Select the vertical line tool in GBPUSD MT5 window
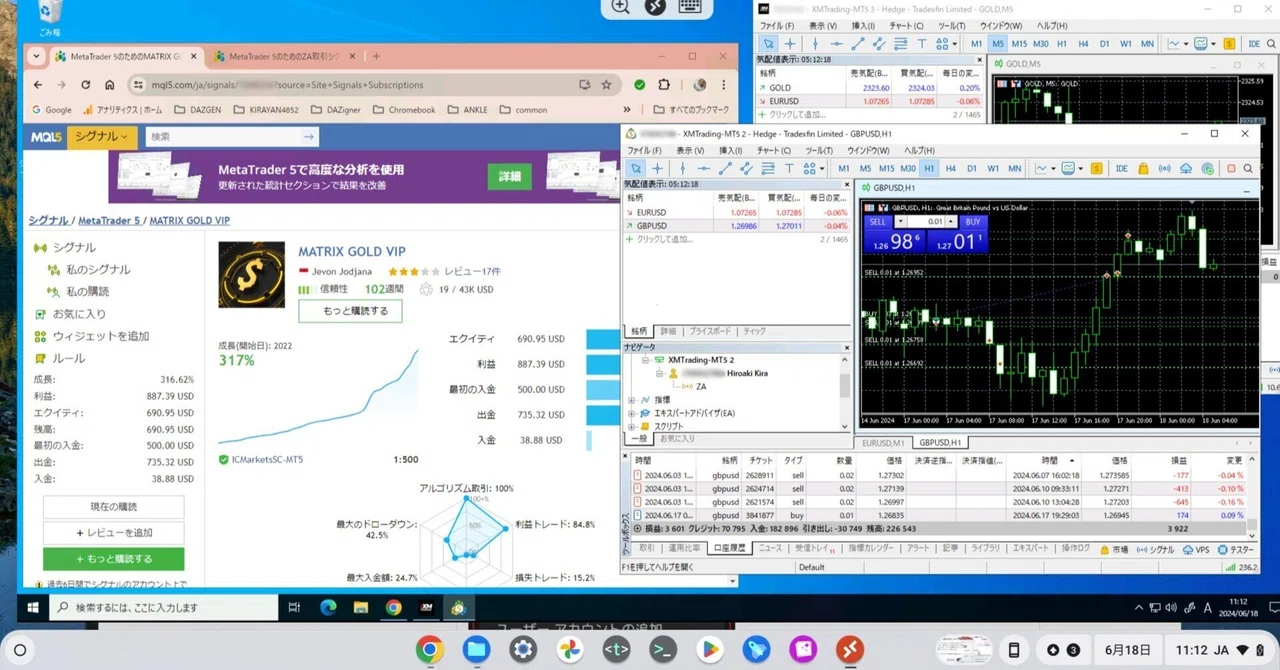Viewport: 1280px width, 670px height. (681, 168)
